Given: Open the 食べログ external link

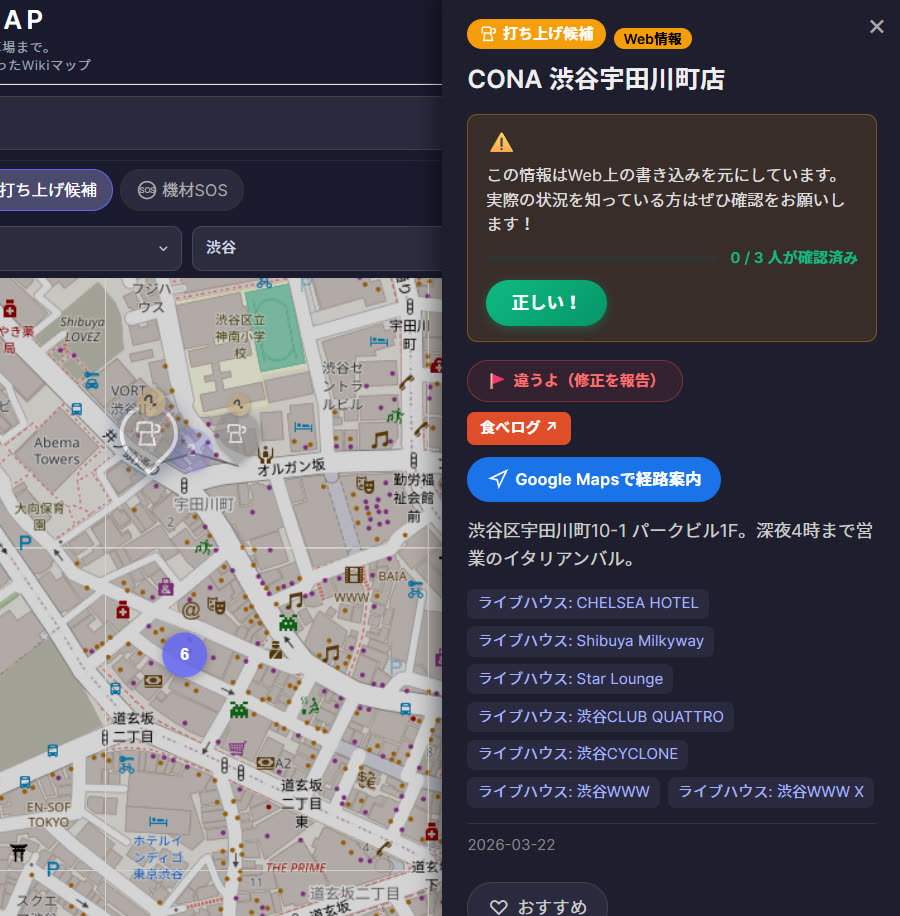Looking at the screenshot, I should (519, 428).
